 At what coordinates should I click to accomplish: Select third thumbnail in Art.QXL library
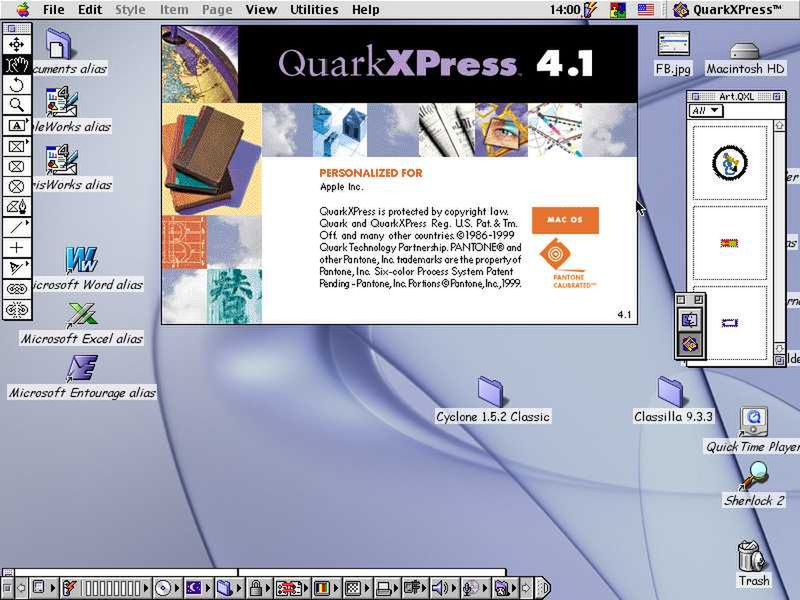730,322
